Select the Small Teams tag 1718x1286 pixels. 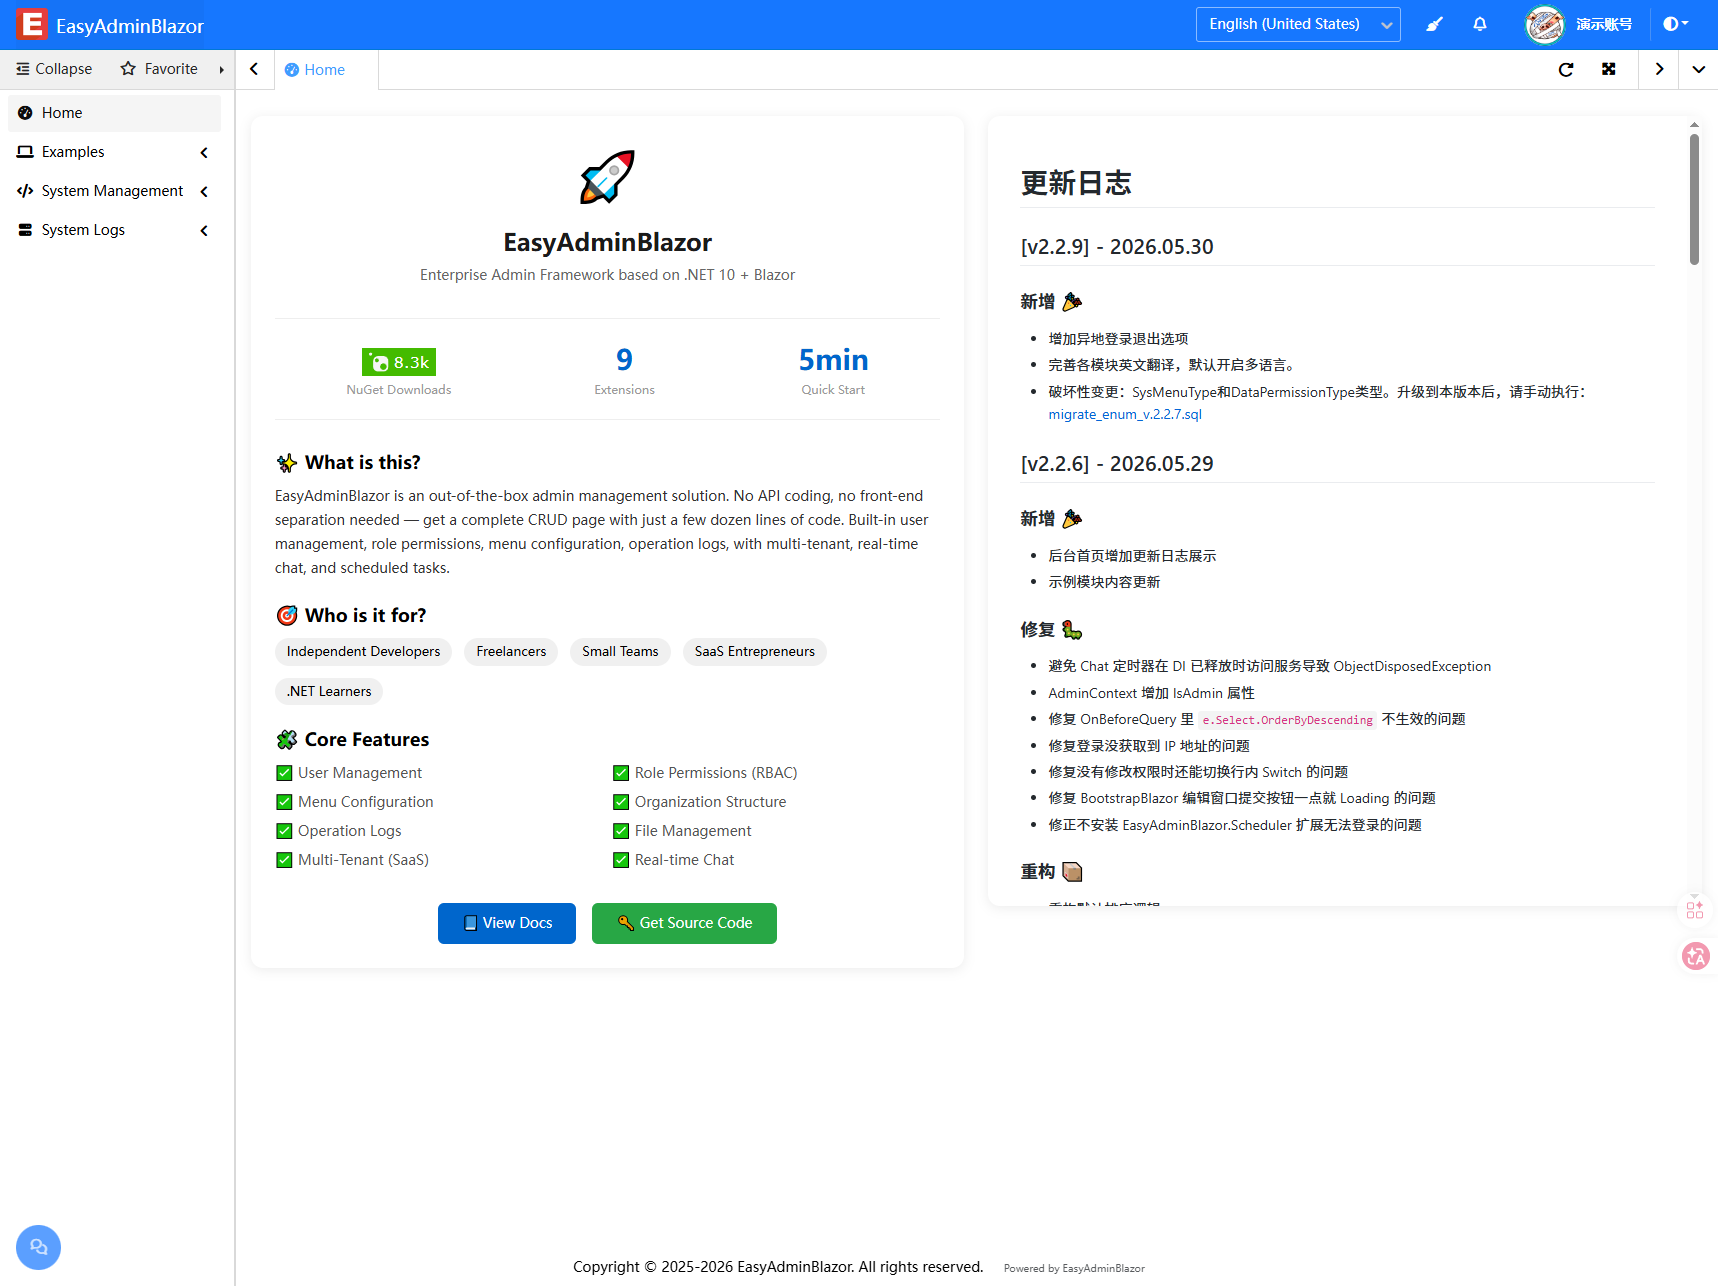tap(620, 652)
